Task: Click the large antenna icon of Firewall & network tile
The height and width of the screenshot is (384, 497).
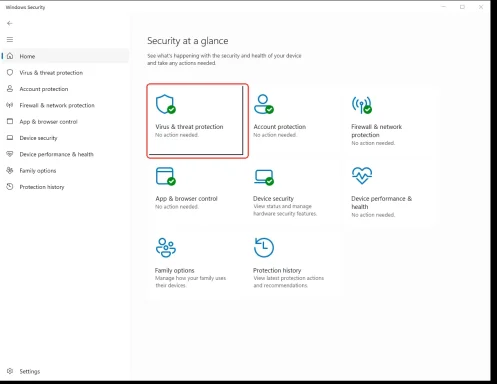Action: pos(362,105)
